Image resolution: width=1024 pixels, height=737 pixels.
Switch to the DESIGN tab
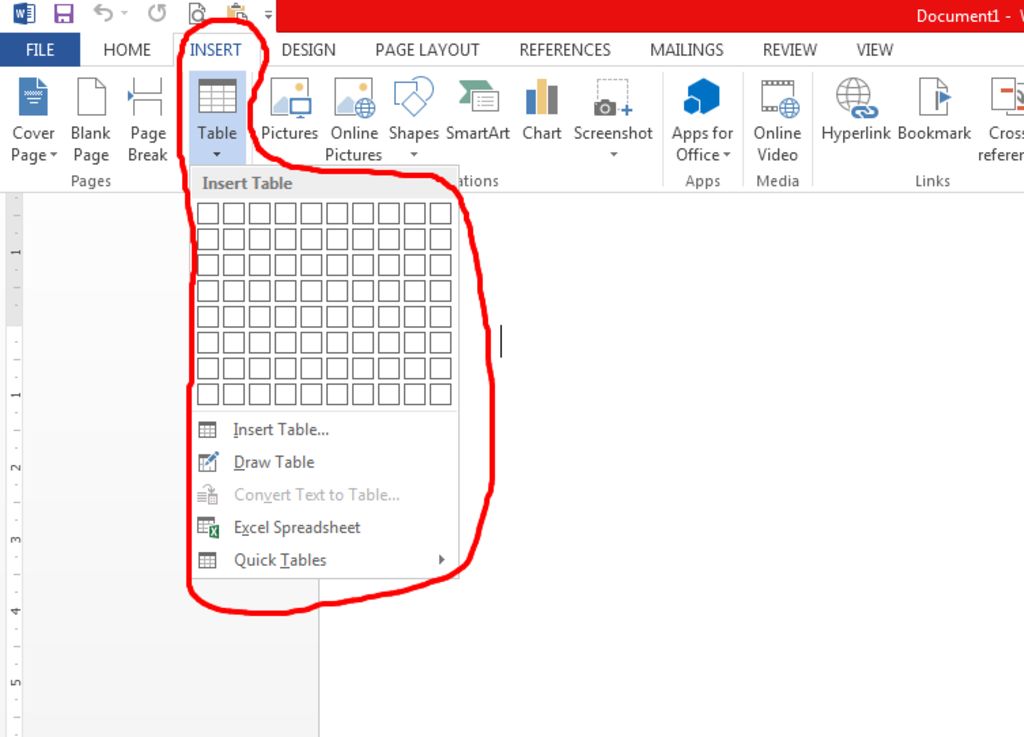(x=308, y=50)
